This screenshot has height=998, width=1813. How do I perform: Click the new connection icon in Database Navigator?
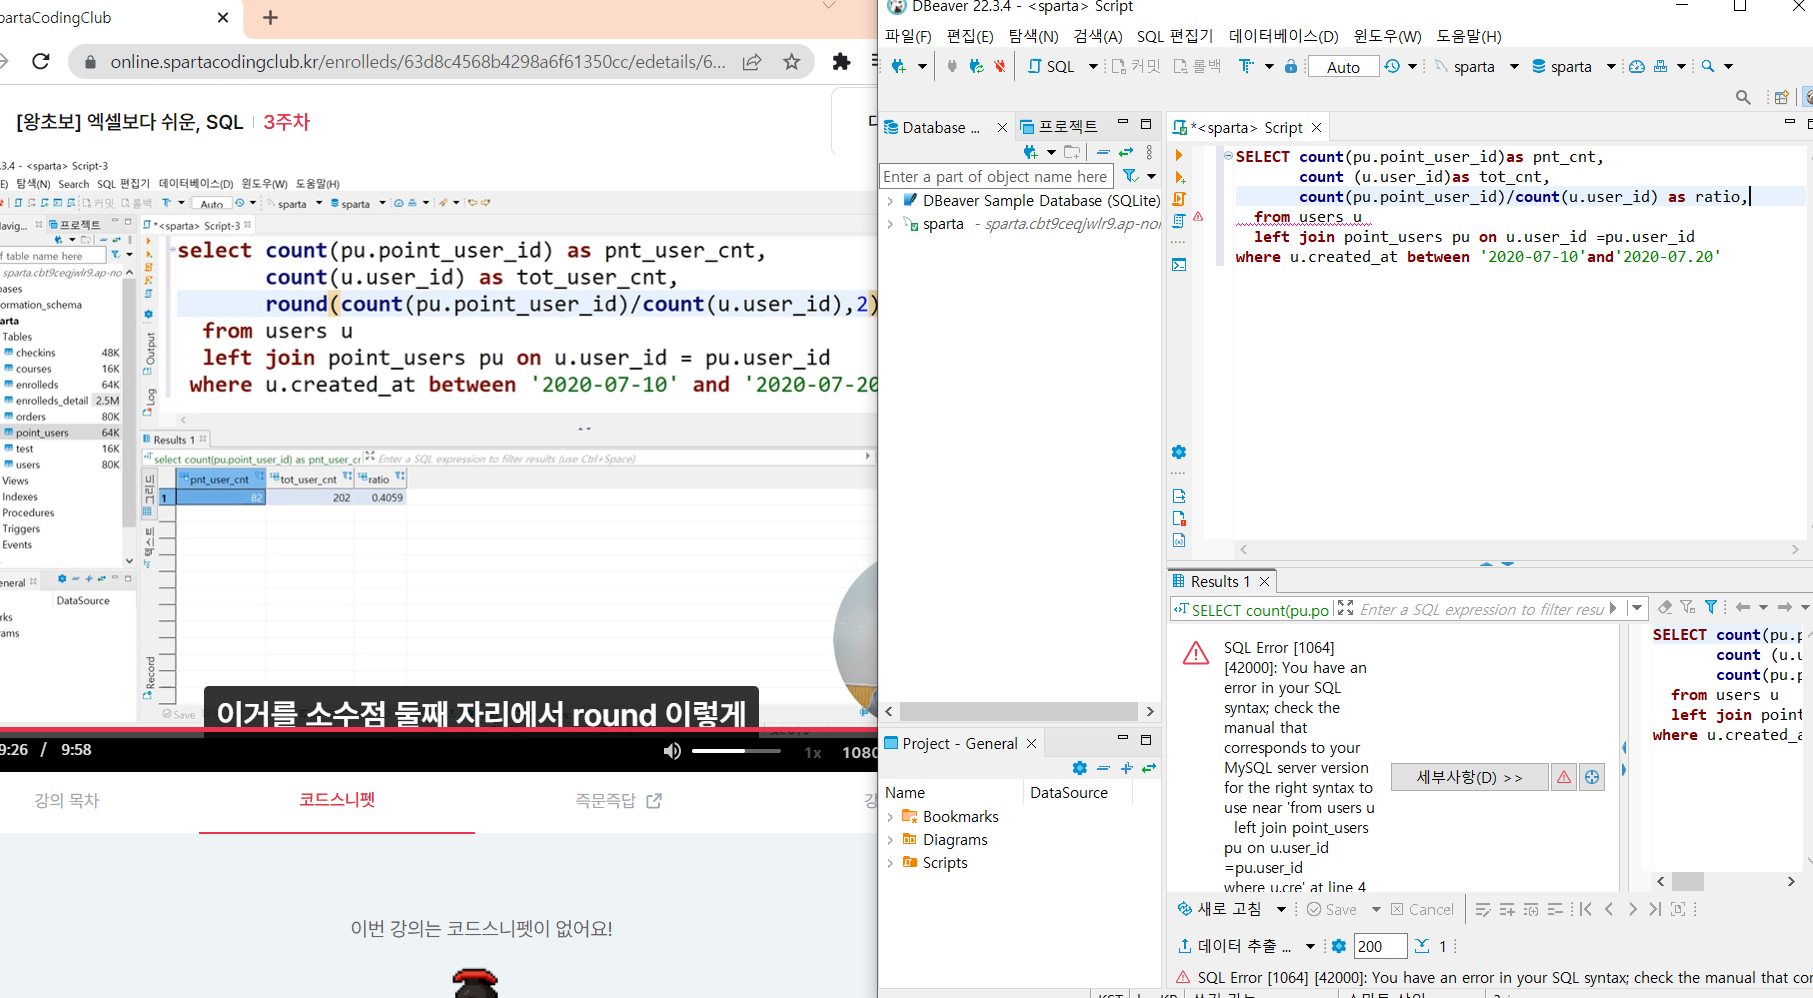(x=1031, y=152)
